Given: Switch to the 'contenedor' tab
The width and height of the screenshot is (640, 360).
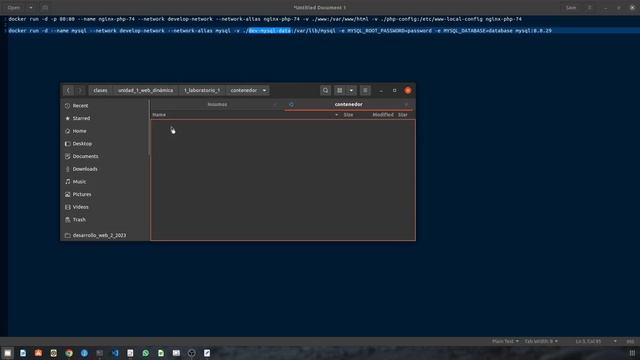Looking at the screenshot, I should pyautogui.click(x=349, y=104).
